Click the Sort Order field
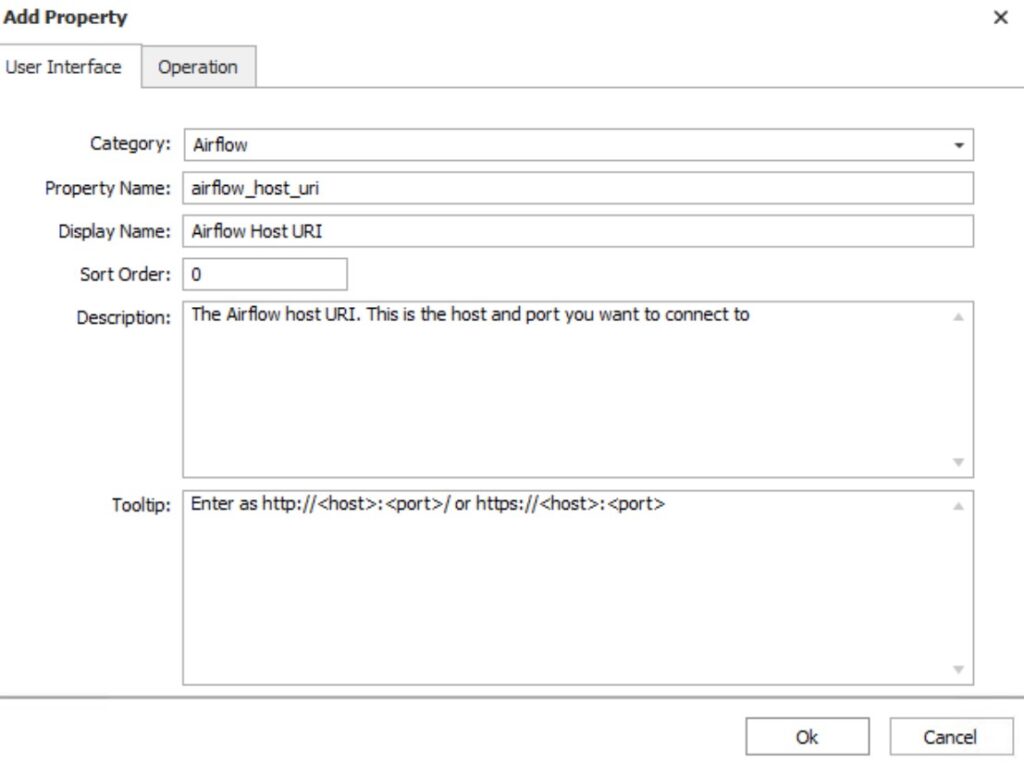 tap(265, 274)
